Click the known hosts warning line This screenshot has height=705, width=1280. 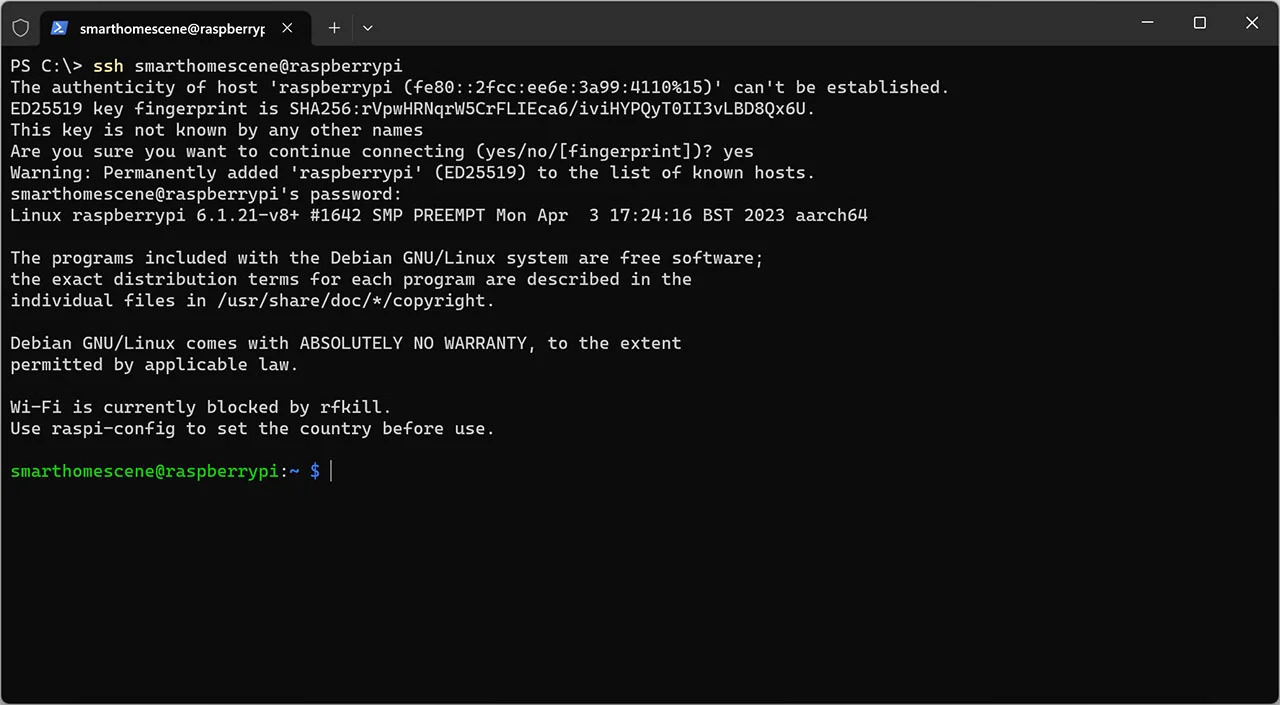[x=412, y=172]
